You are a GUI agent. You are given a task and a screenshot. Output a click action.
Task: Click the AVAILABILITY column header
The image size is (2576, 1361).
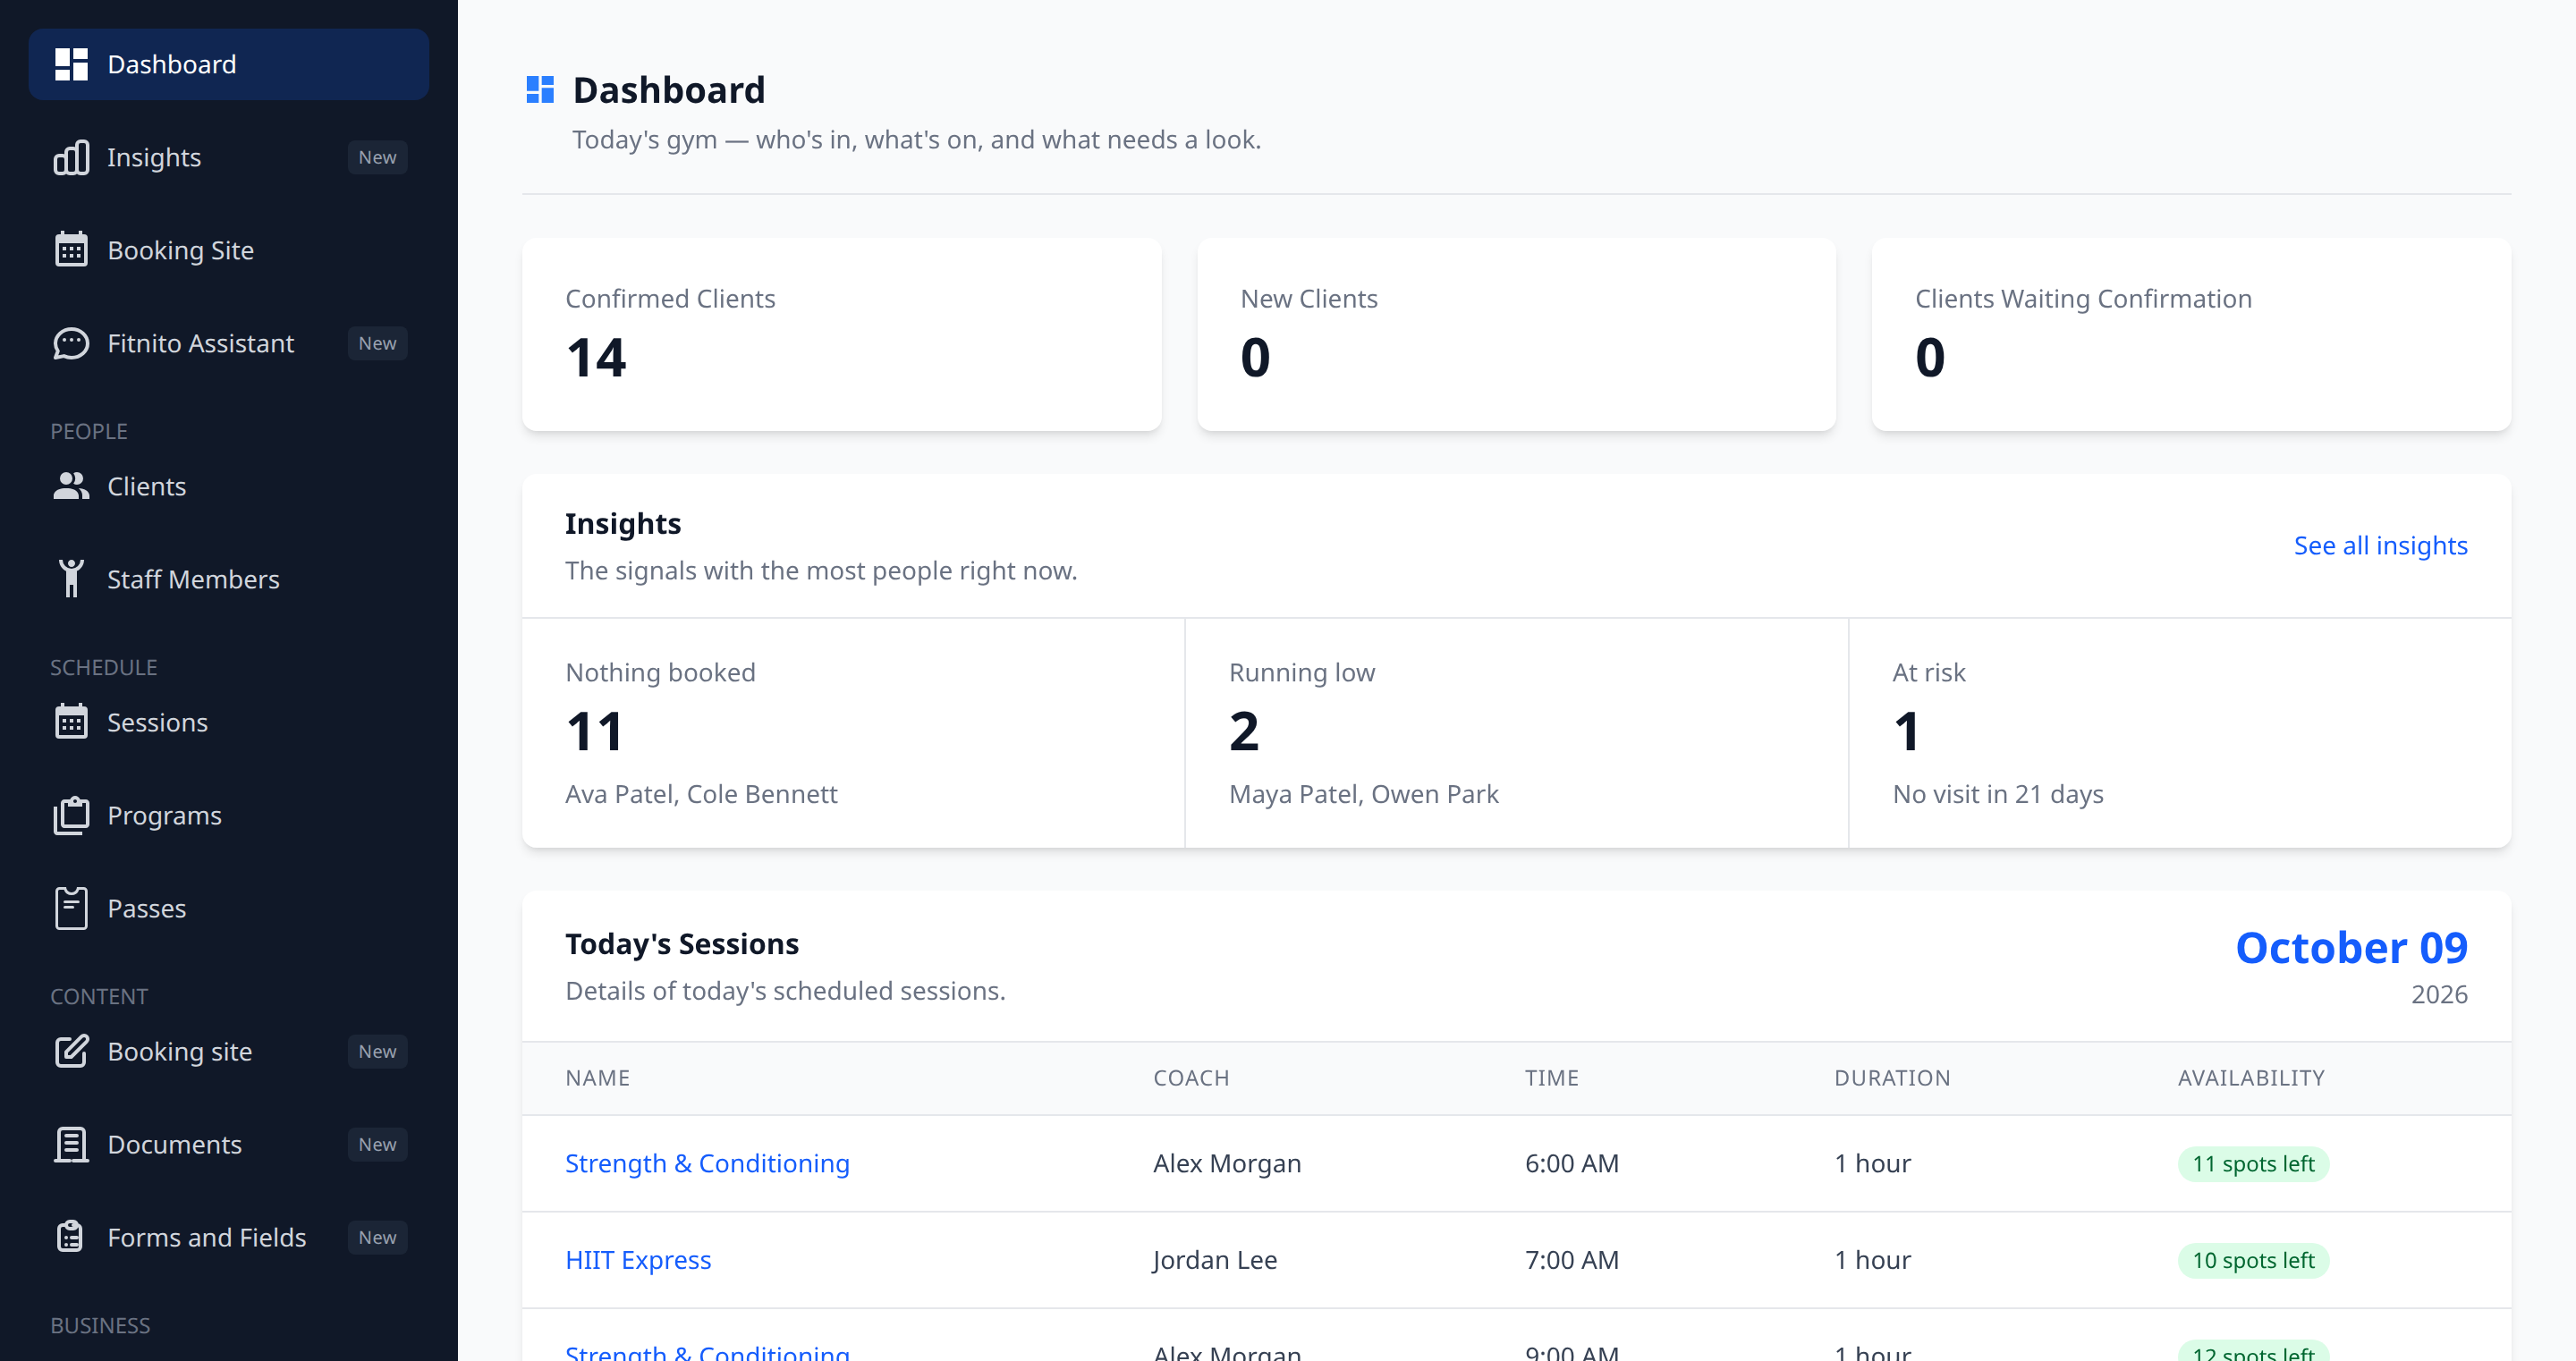[x=2251, y=1077]
